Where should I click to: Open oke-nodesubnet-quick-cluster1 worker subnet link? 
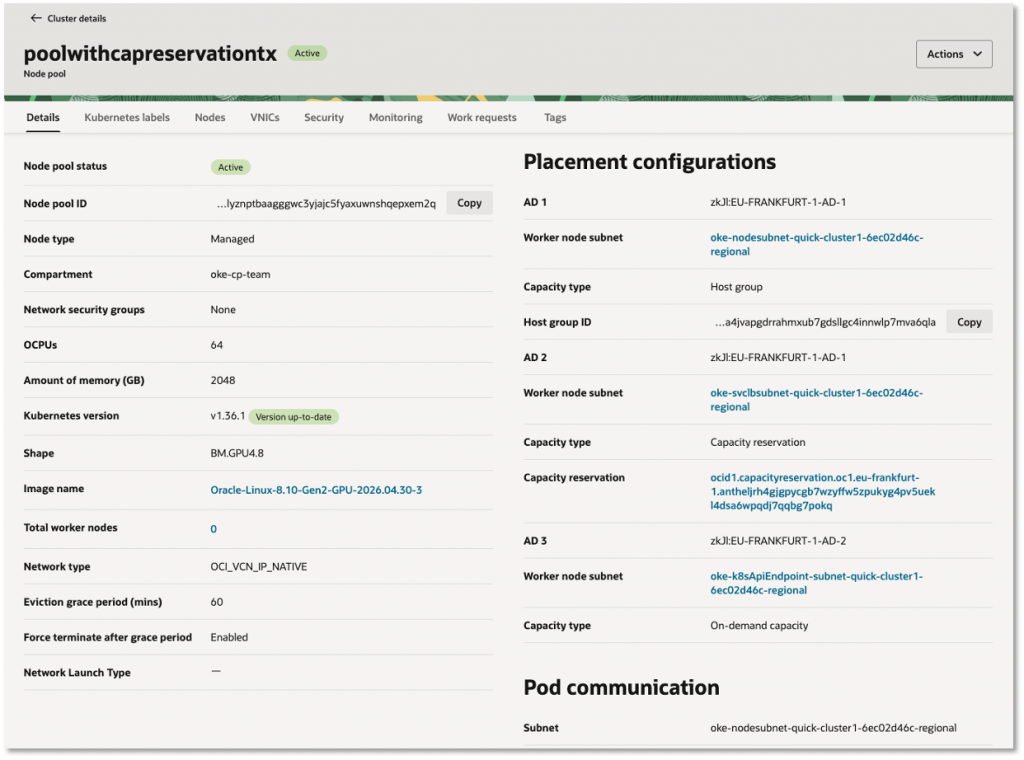coord(816,244)
